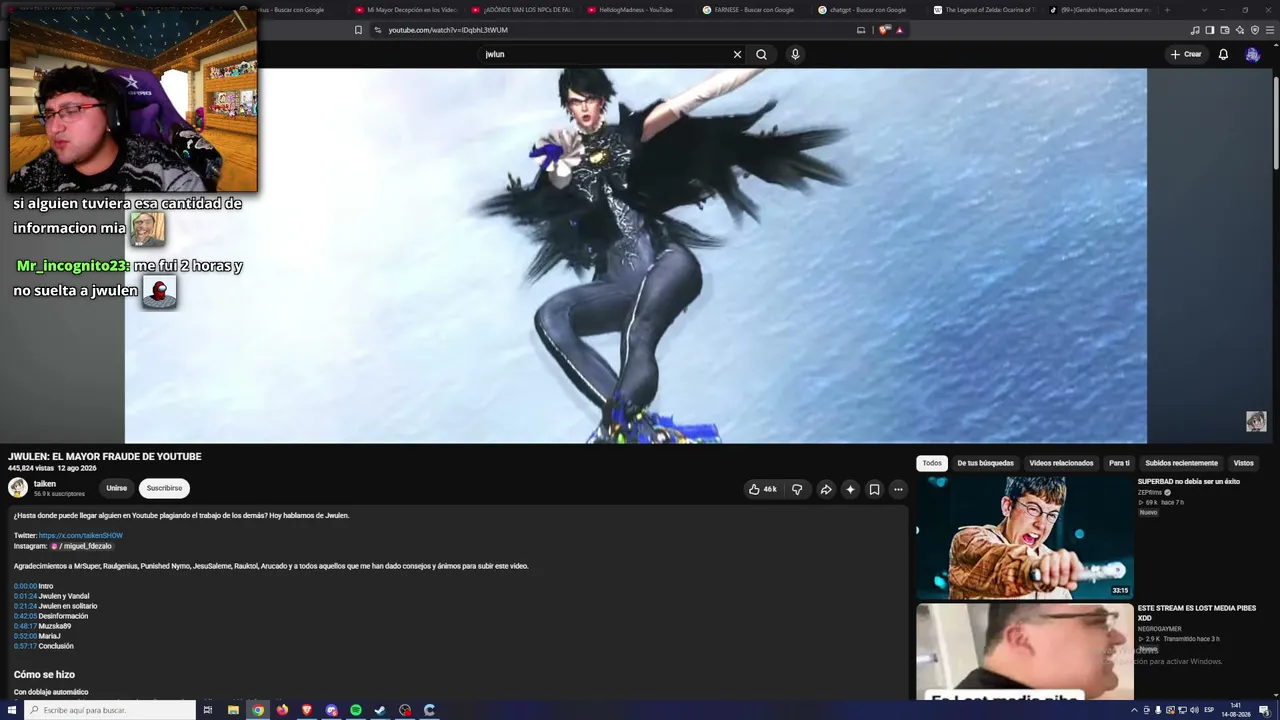Open the Windows Start menu

point(12,710)
